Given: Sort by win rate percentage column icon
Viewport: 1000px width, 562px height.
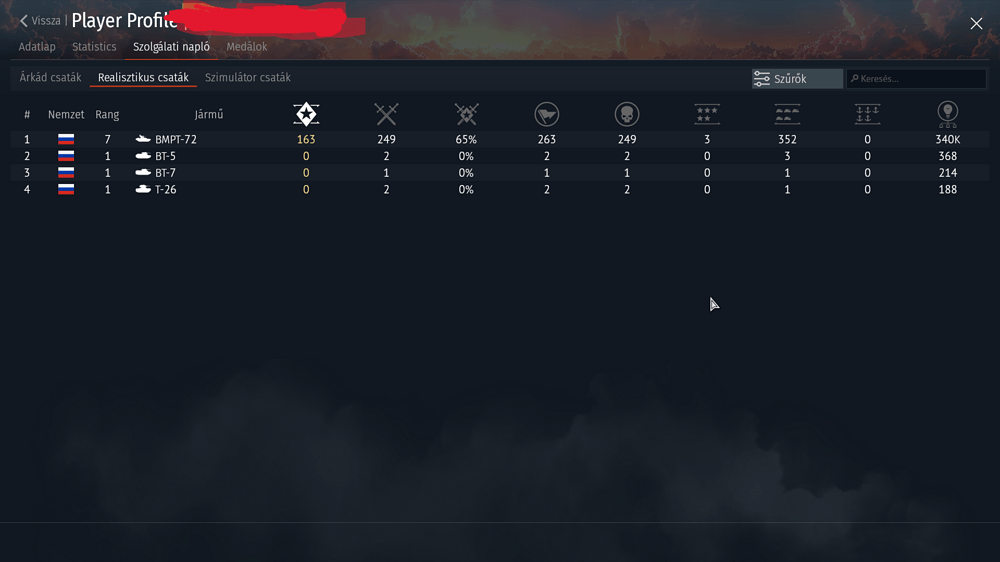Looking at the screenshot, I should (466, 114).
